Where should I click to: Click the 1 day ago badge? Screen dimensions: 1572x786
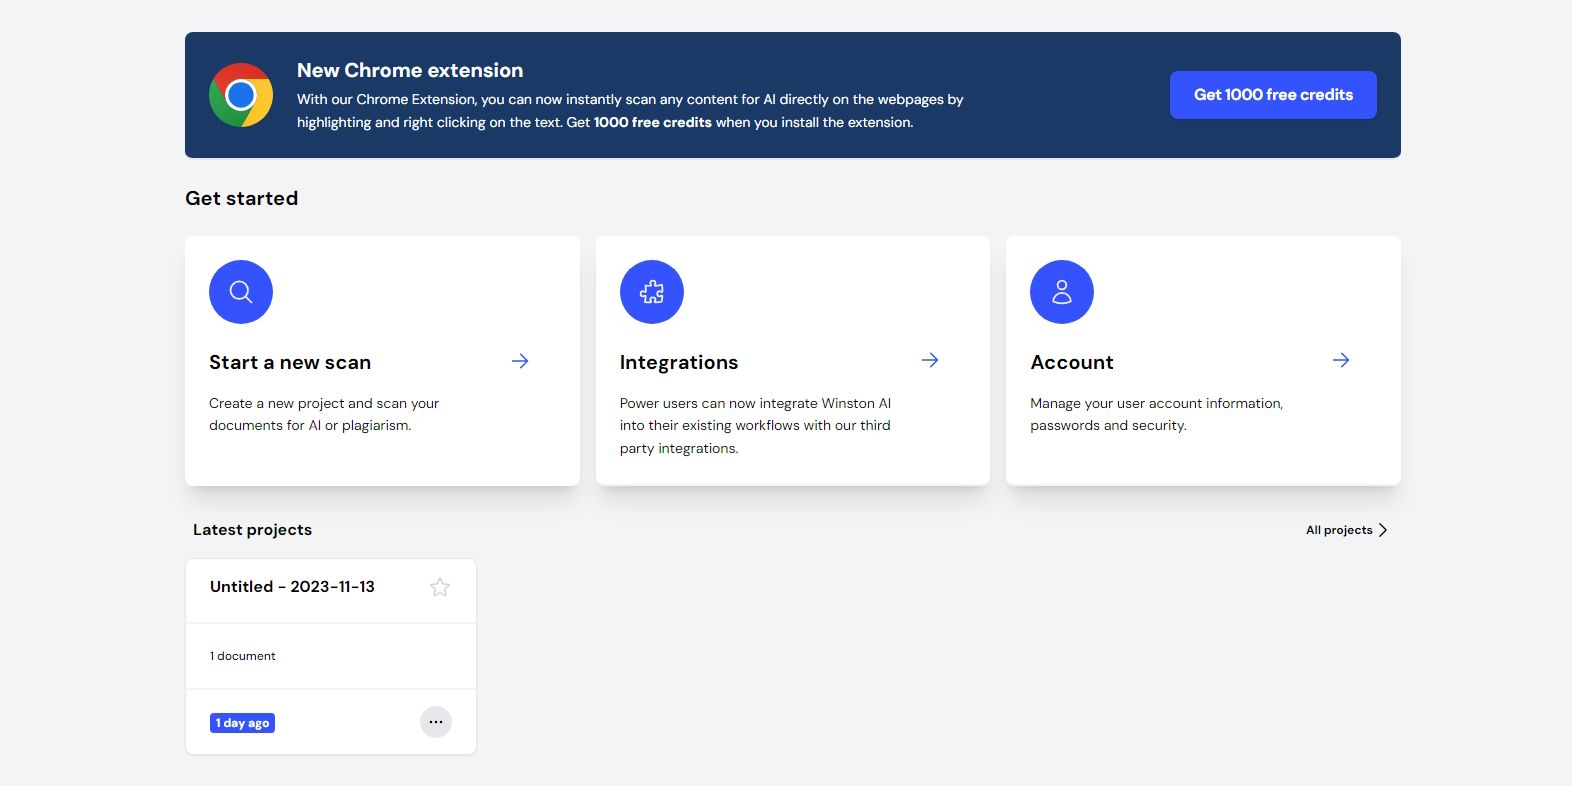coord(242,723)
